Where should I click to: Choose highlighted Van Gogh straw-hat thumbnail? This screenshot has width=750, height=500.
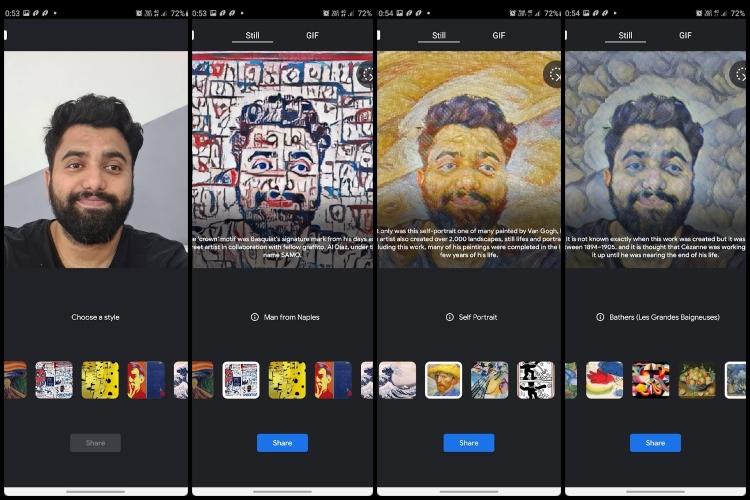coord(443,380)
